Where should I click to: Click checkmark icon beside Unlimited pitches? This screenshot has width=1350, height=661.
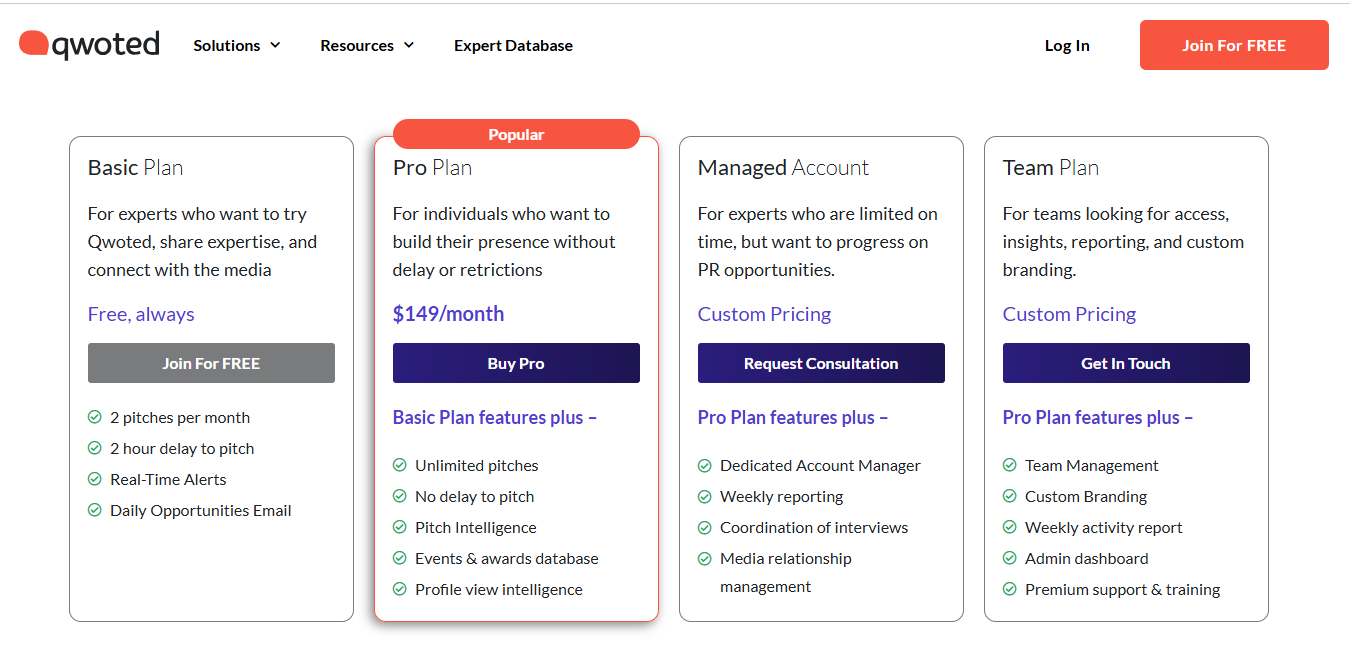click(x=400, y=465)
